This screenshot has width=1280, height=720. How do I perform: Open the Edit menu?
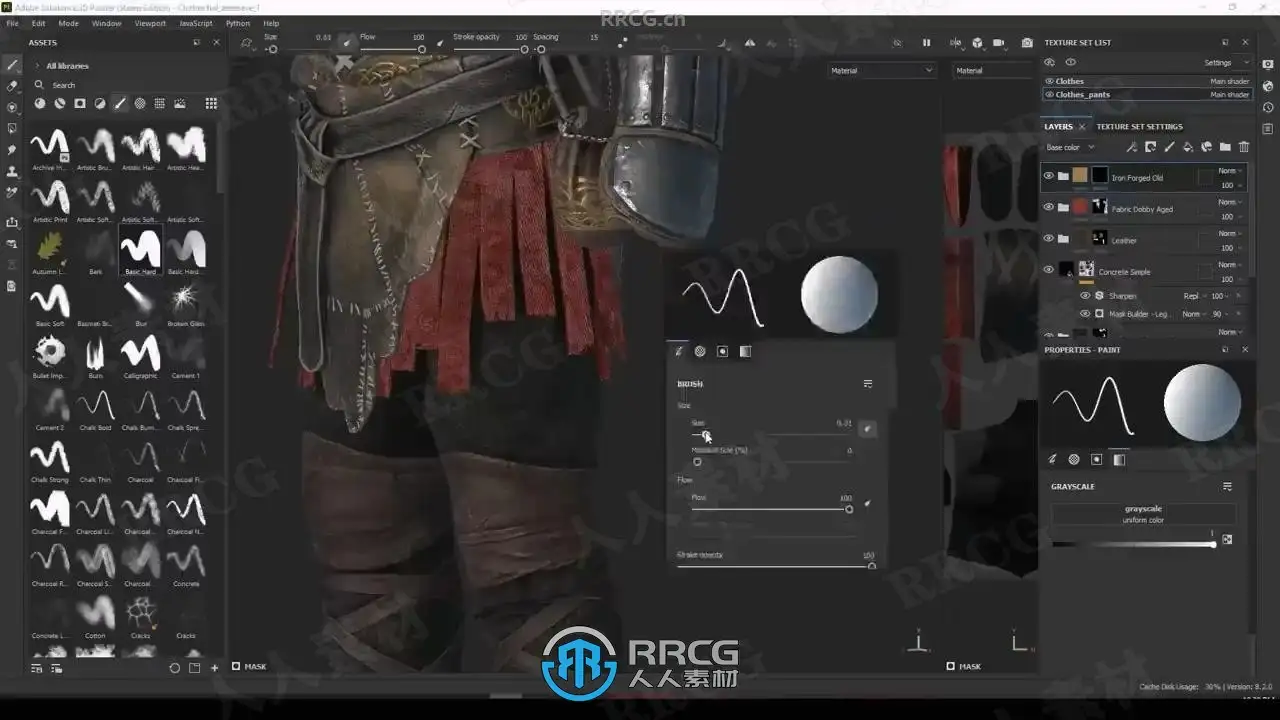[x=38, y=23]
